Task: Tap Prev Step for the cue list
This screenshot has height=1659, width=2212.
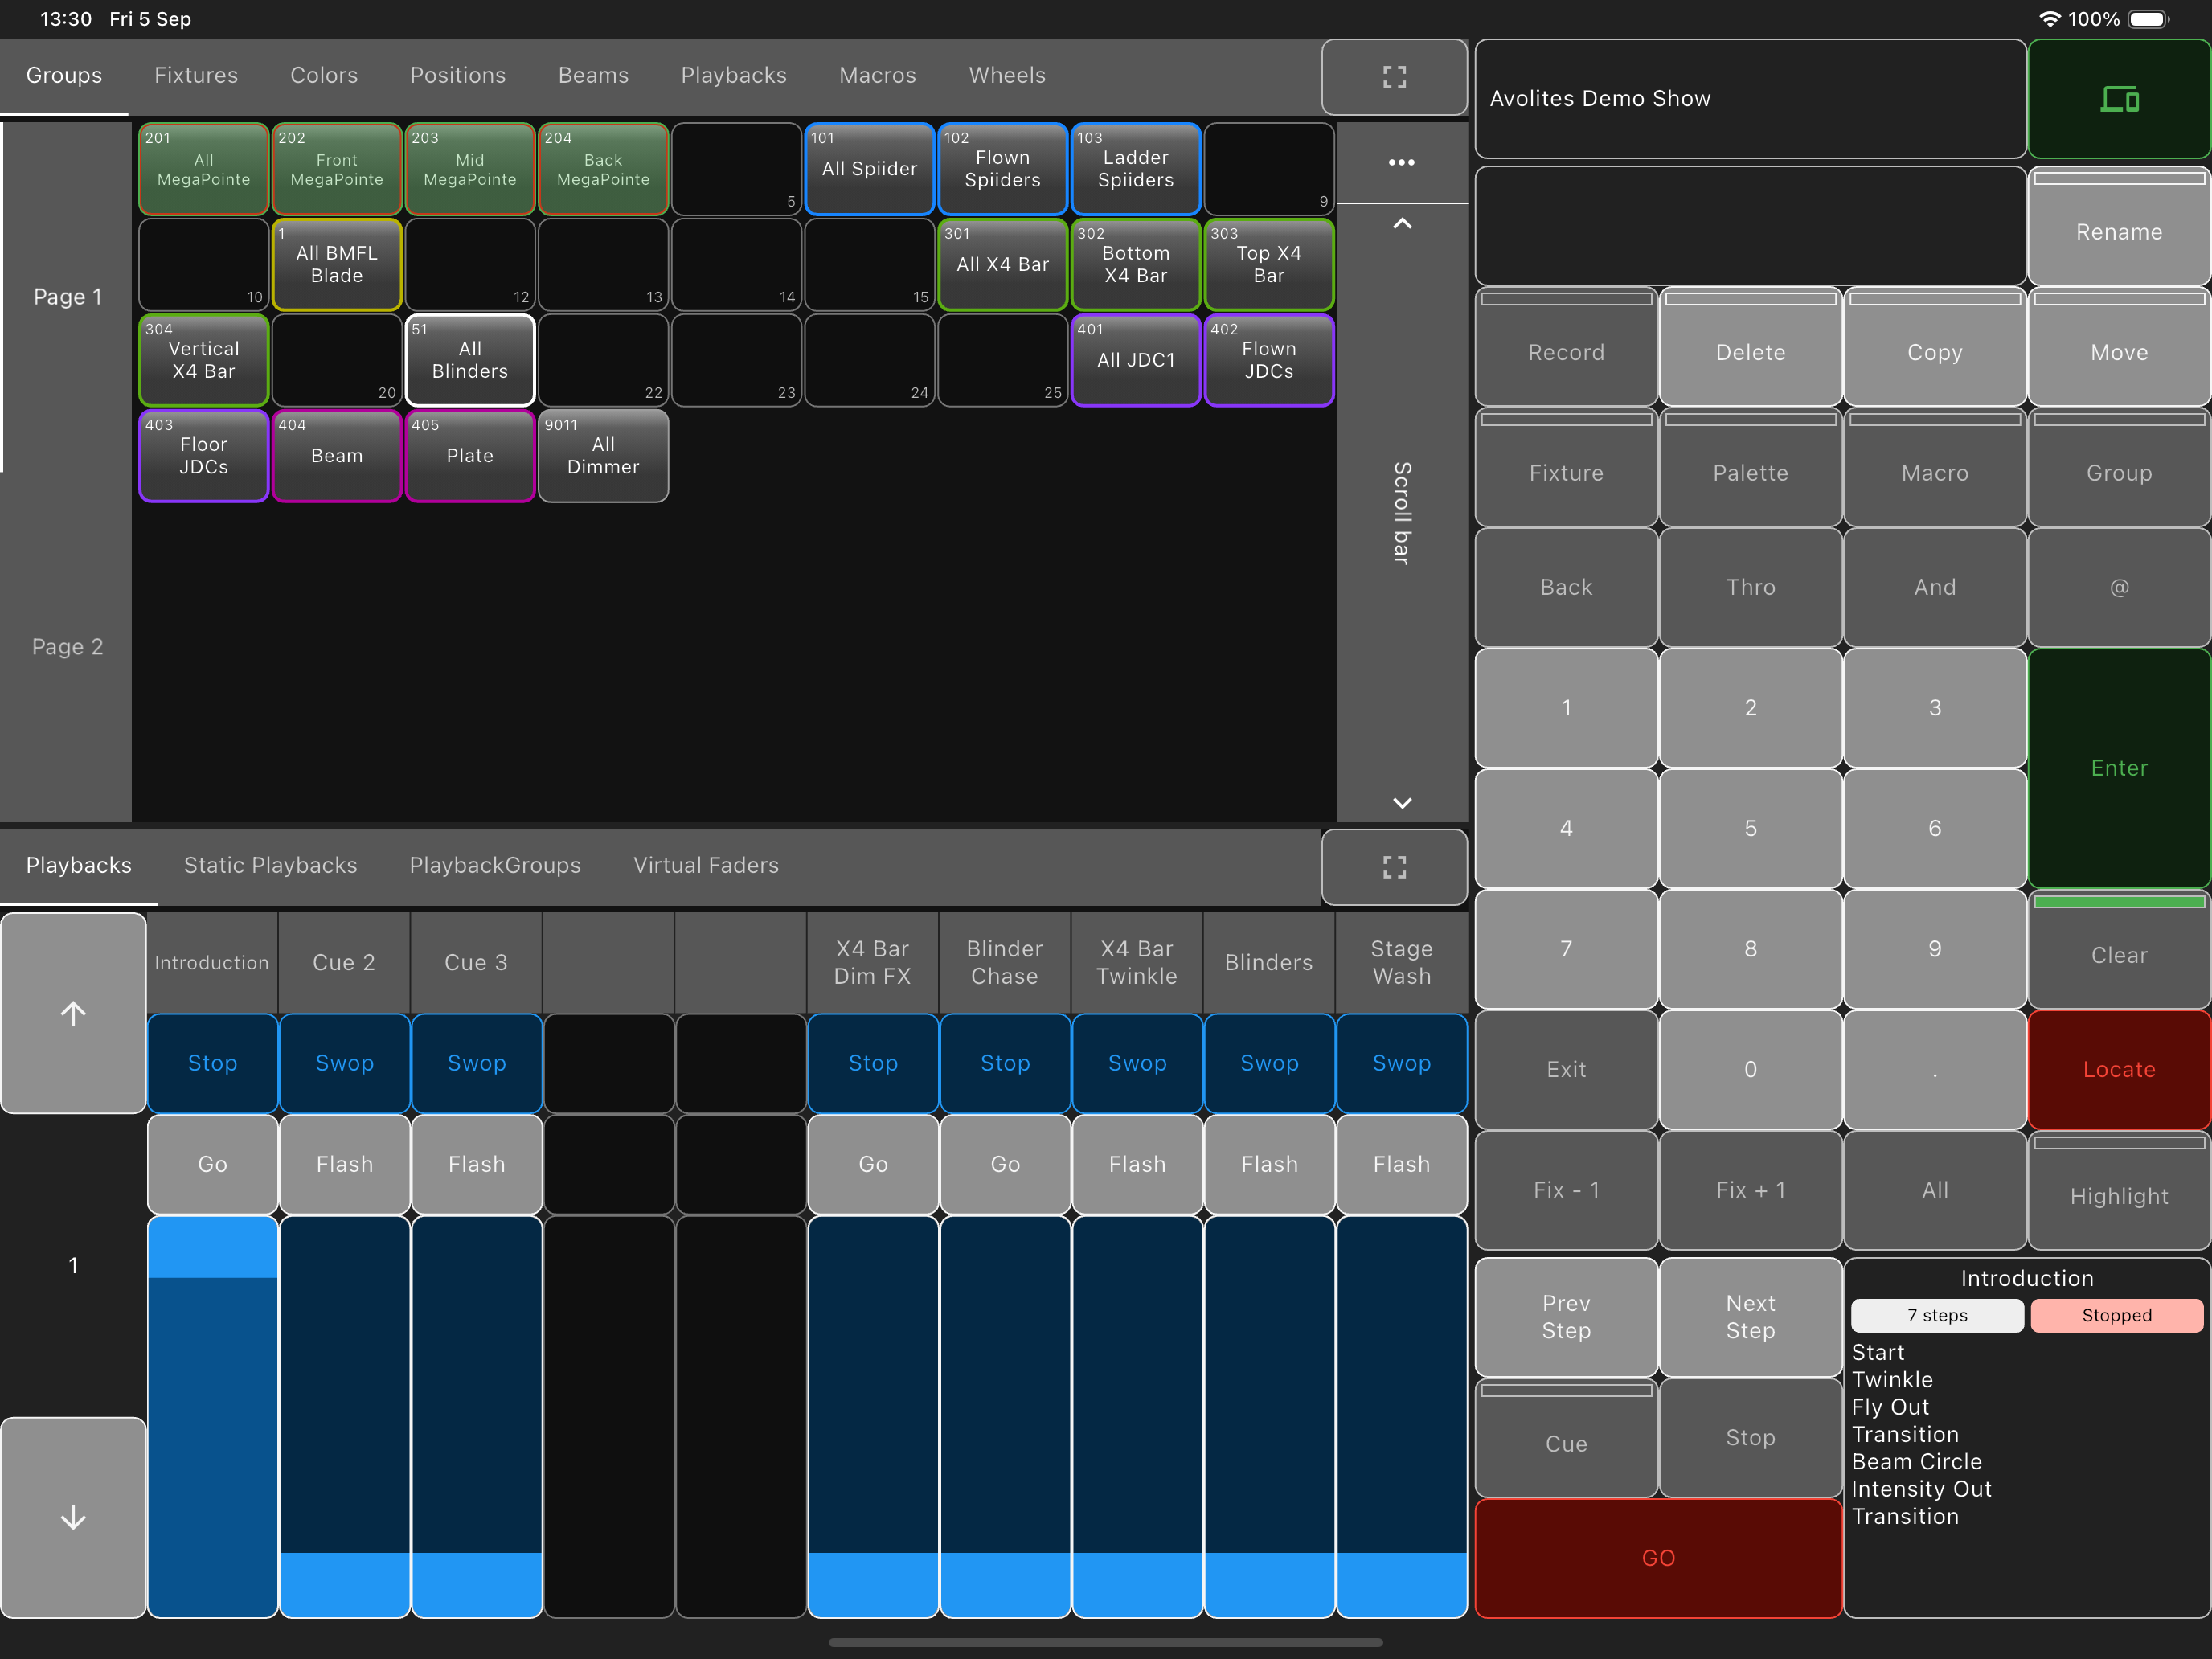Action: (1566, 1317)
